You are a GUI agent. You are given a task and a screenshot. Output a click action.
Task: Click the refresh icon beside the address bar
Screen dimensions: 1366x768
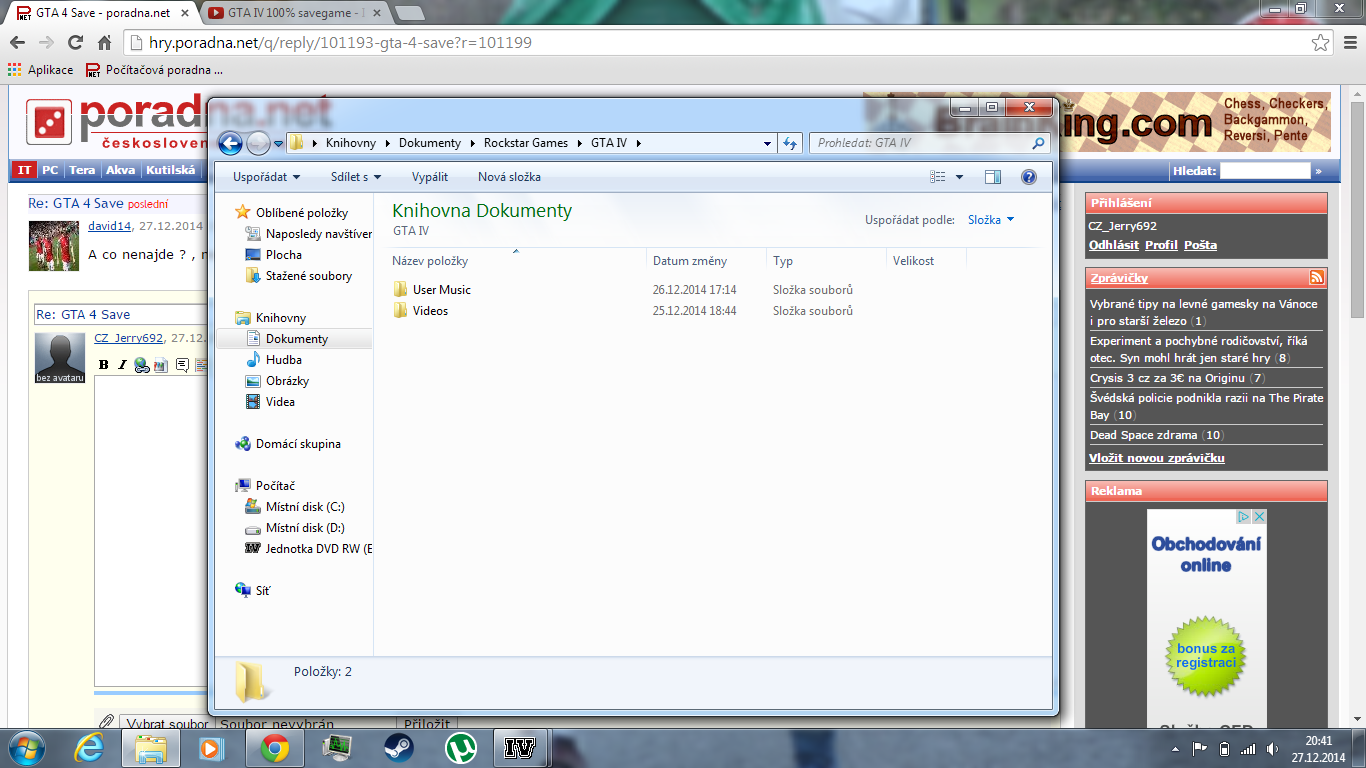point(790,143)
